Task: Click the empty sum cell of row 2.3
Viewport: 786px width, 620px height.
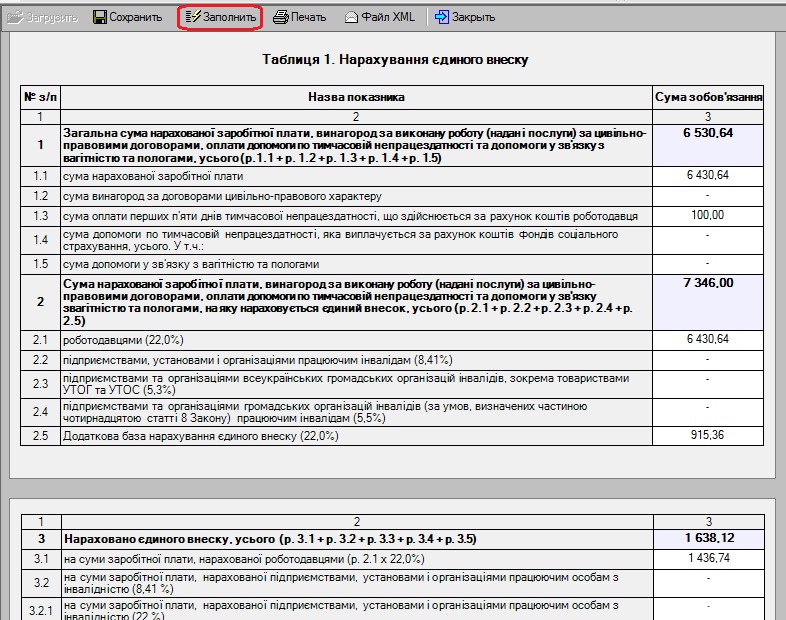Action: point(708,384)
